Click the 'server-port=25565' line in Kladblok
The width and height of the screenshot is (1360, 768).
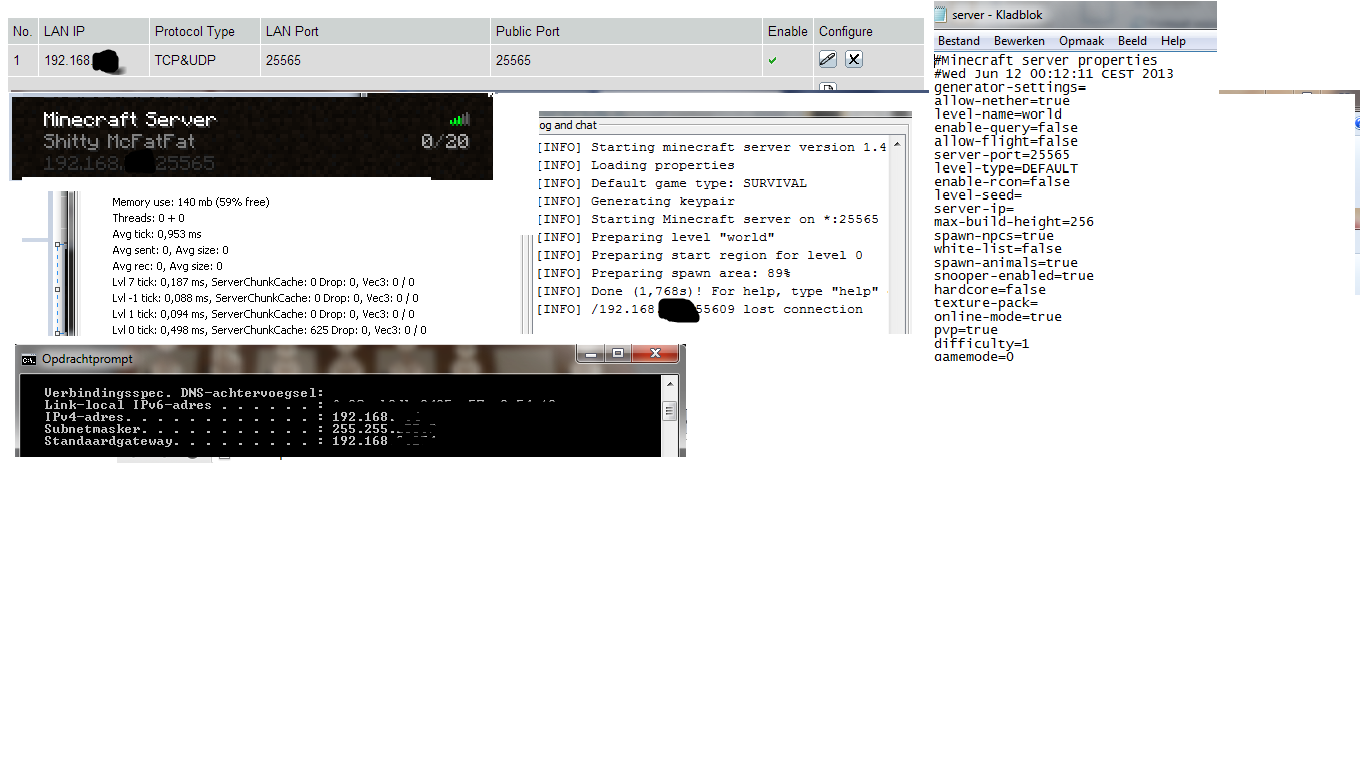(x=1002, y=155)
